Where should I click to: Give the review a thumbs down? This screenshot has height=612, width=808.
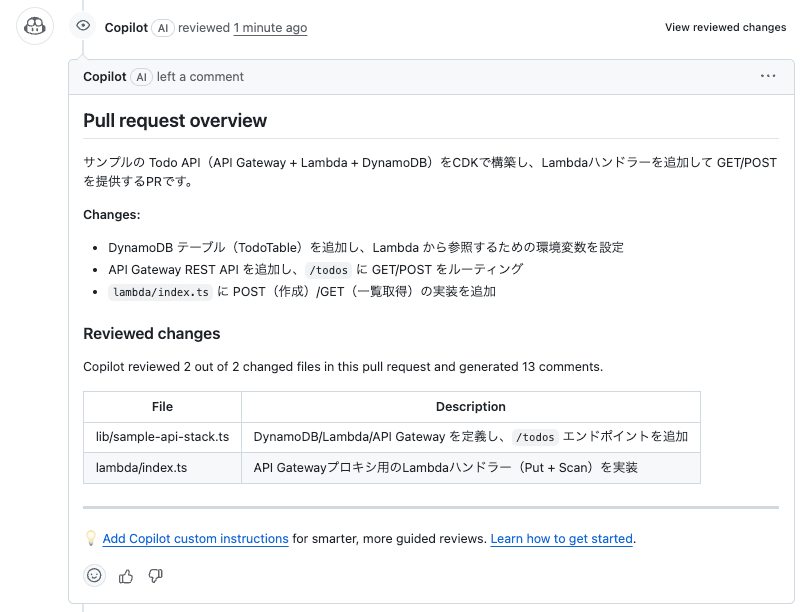(x=155, y=575)
